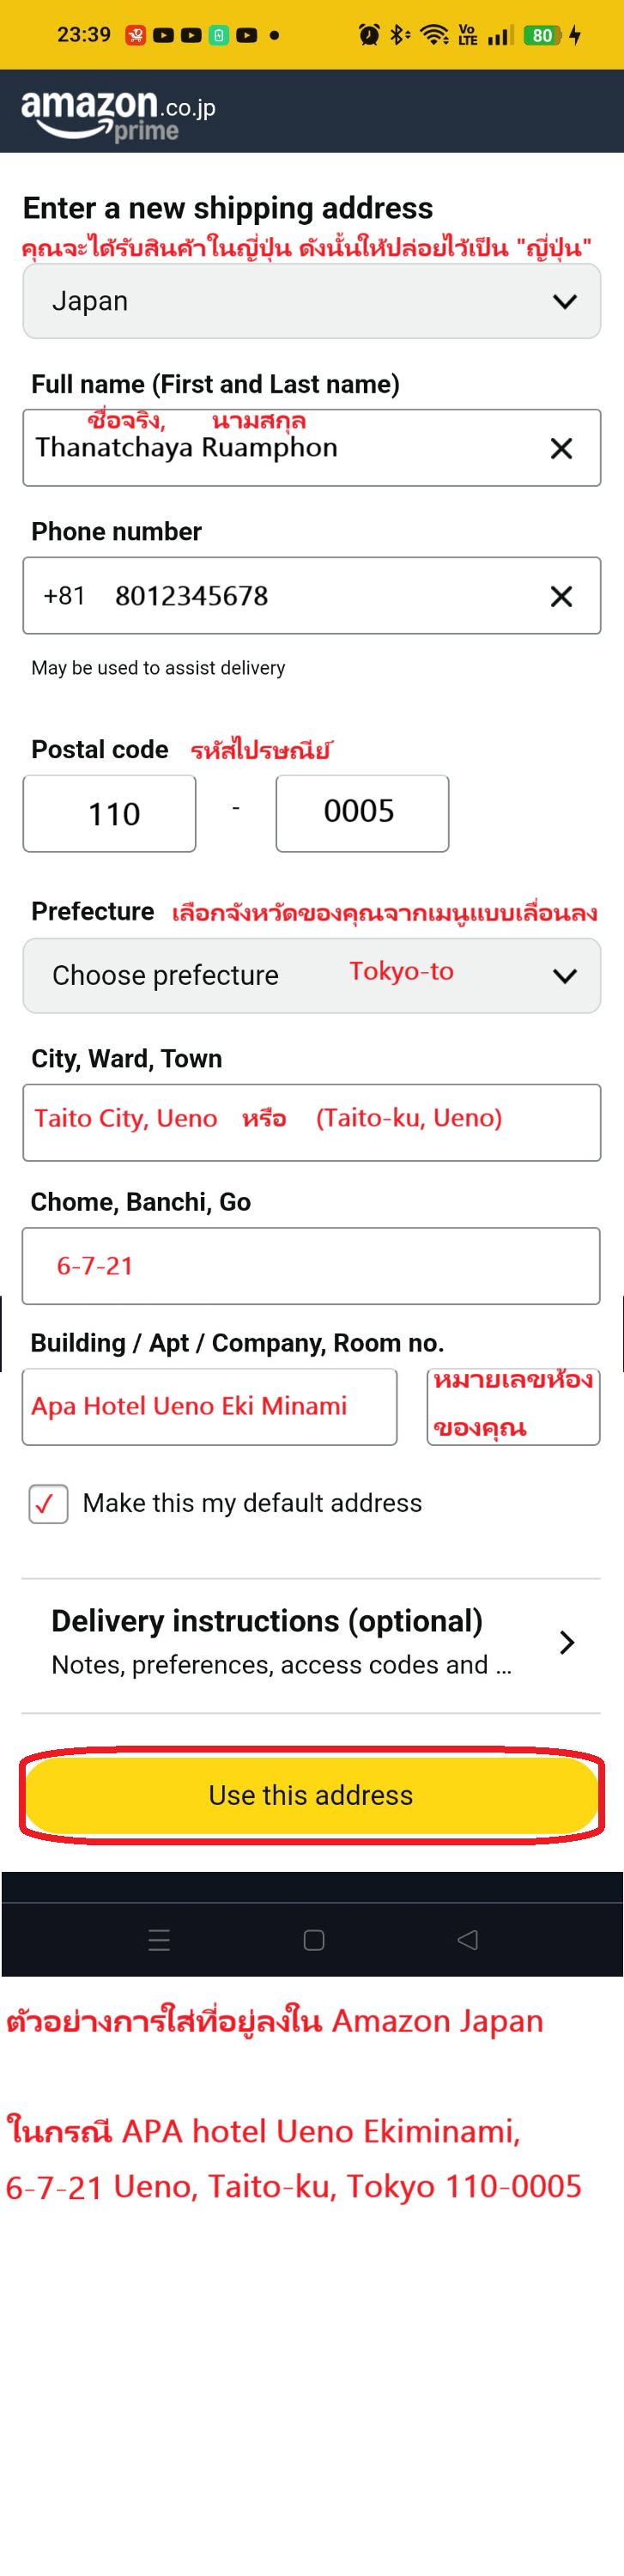Select the +81 country code prefix
The height and width of the screenshot is (2576, 624).
coord(64,596)
